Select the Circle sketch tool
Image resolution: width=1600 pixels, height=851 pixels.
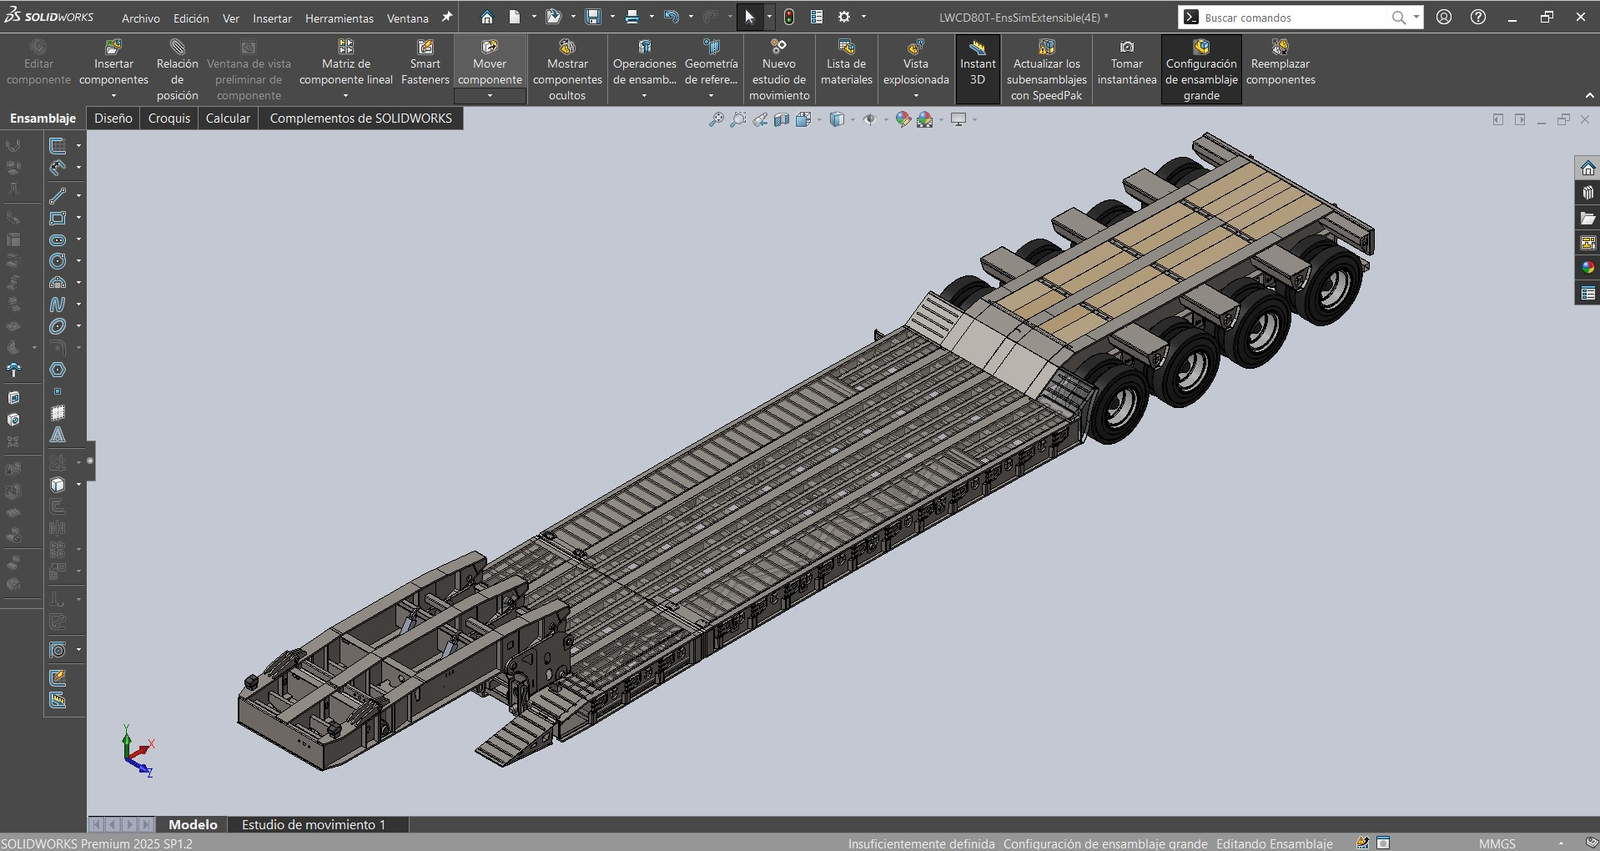pyautogui.click(x=58, y=261)
